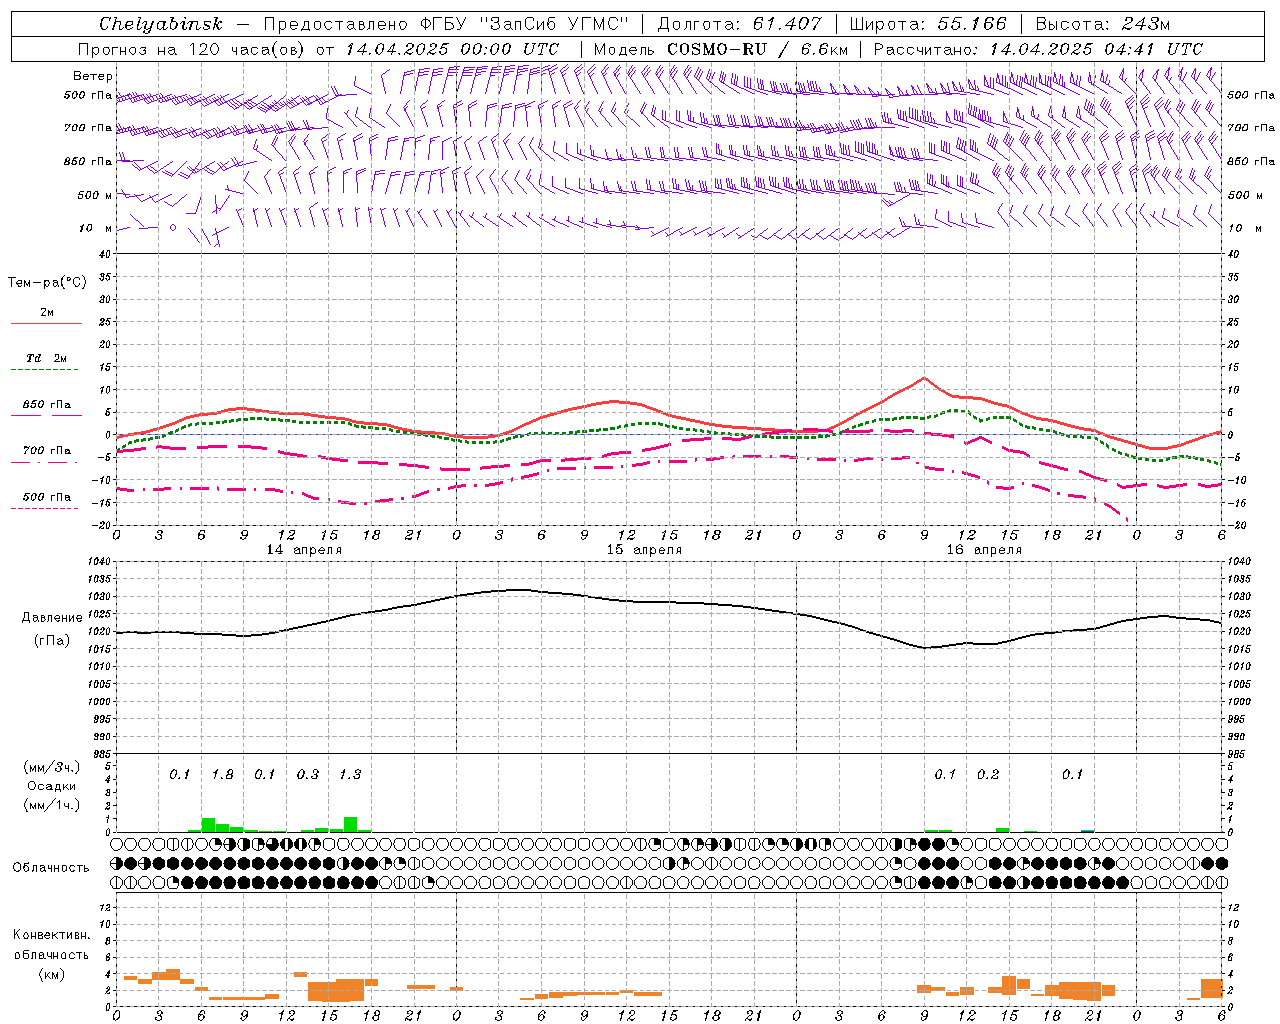Select the Долгота: 61.407 header field

click(x=739, y=24)
